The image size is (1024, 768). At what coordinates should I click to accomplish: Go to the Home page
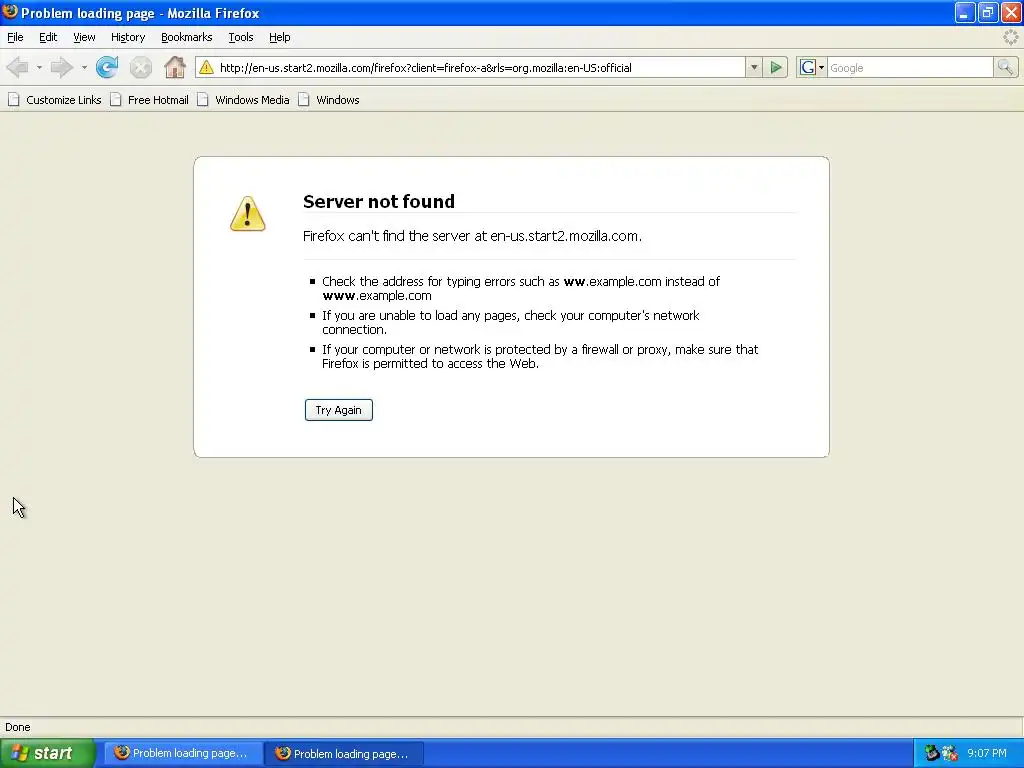tap(174, 67)
